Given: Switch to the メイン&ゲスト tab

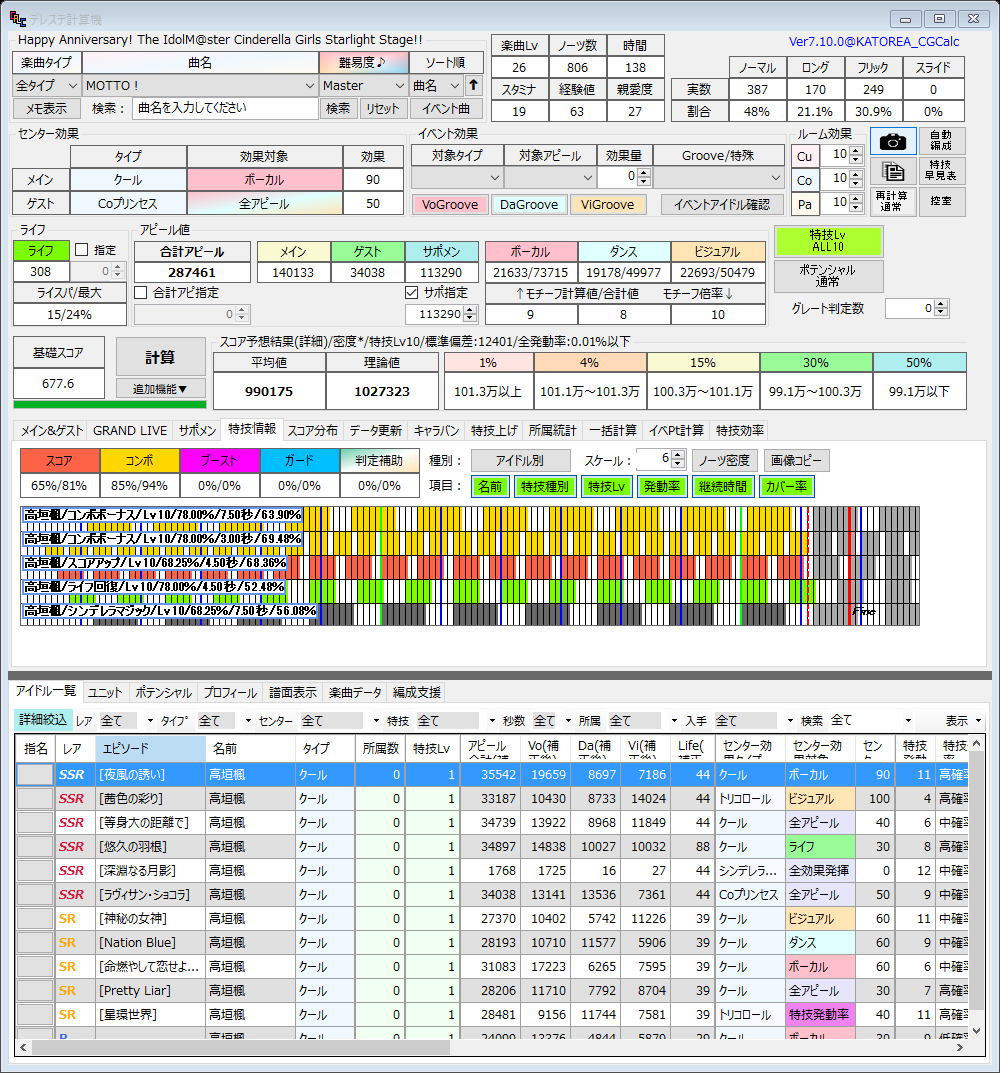Looking at the screenshot, I should [x=51, y=430].
